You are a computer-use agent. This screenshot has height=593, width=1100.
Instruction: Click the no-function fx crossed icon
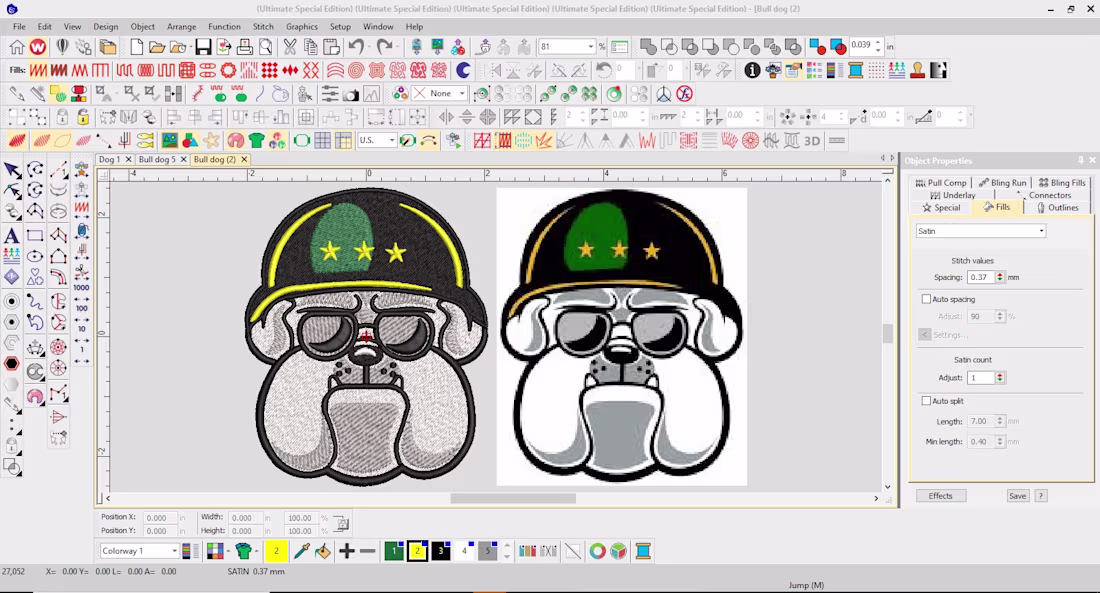(x=685, y=94)
